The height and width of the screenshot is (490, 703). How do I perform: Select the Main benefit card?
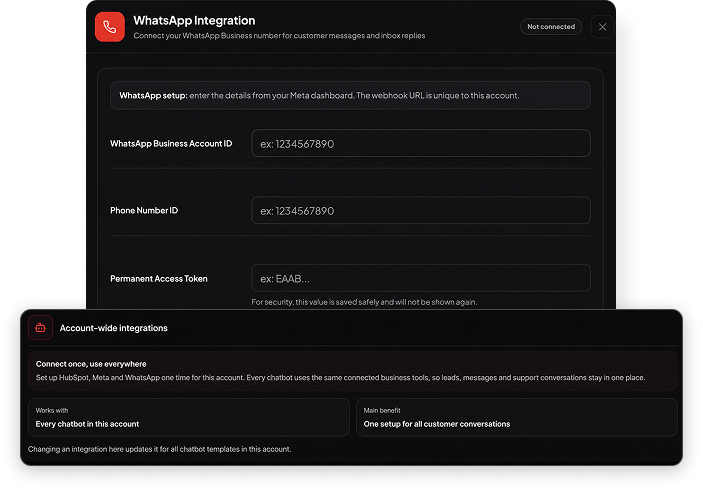click(516, 417)
